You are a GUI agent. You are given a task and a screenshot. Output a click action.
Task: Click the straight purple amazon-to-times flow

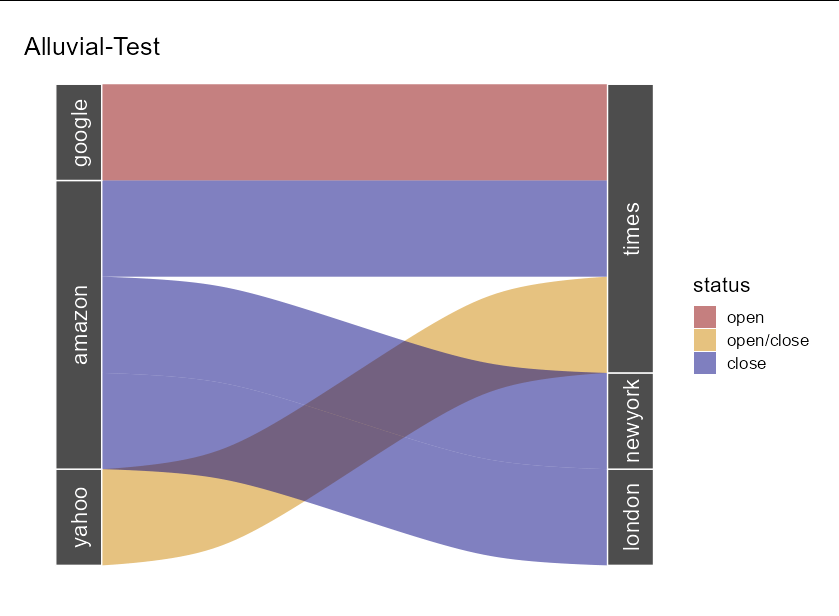(x=354, y=229)
